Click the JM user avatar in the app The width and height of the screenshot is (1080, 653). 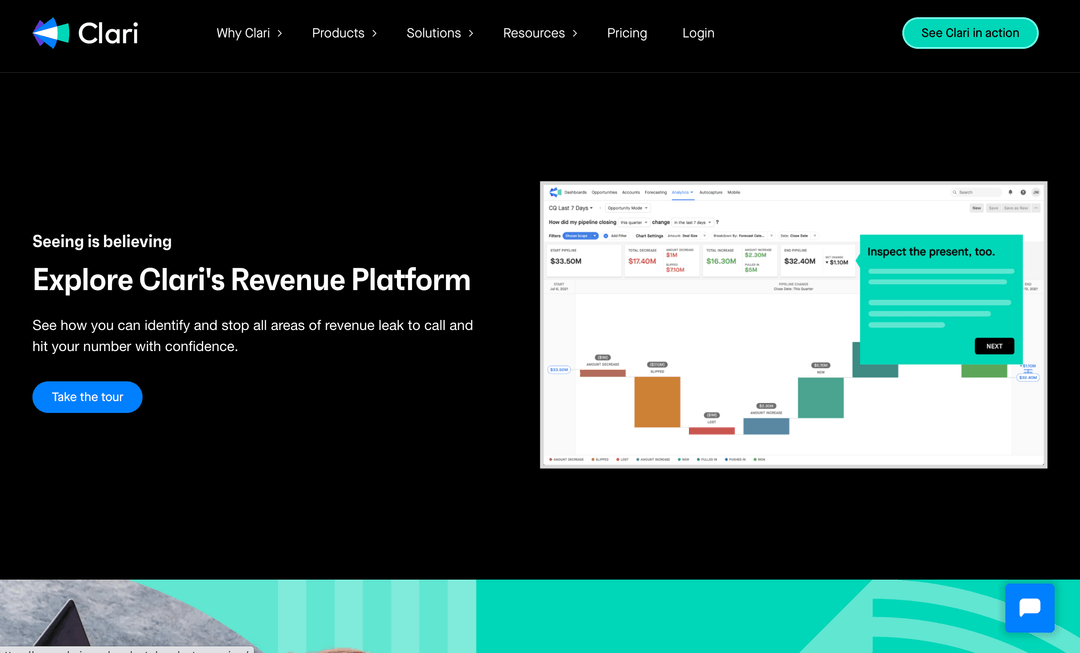tap(1036, 192)
